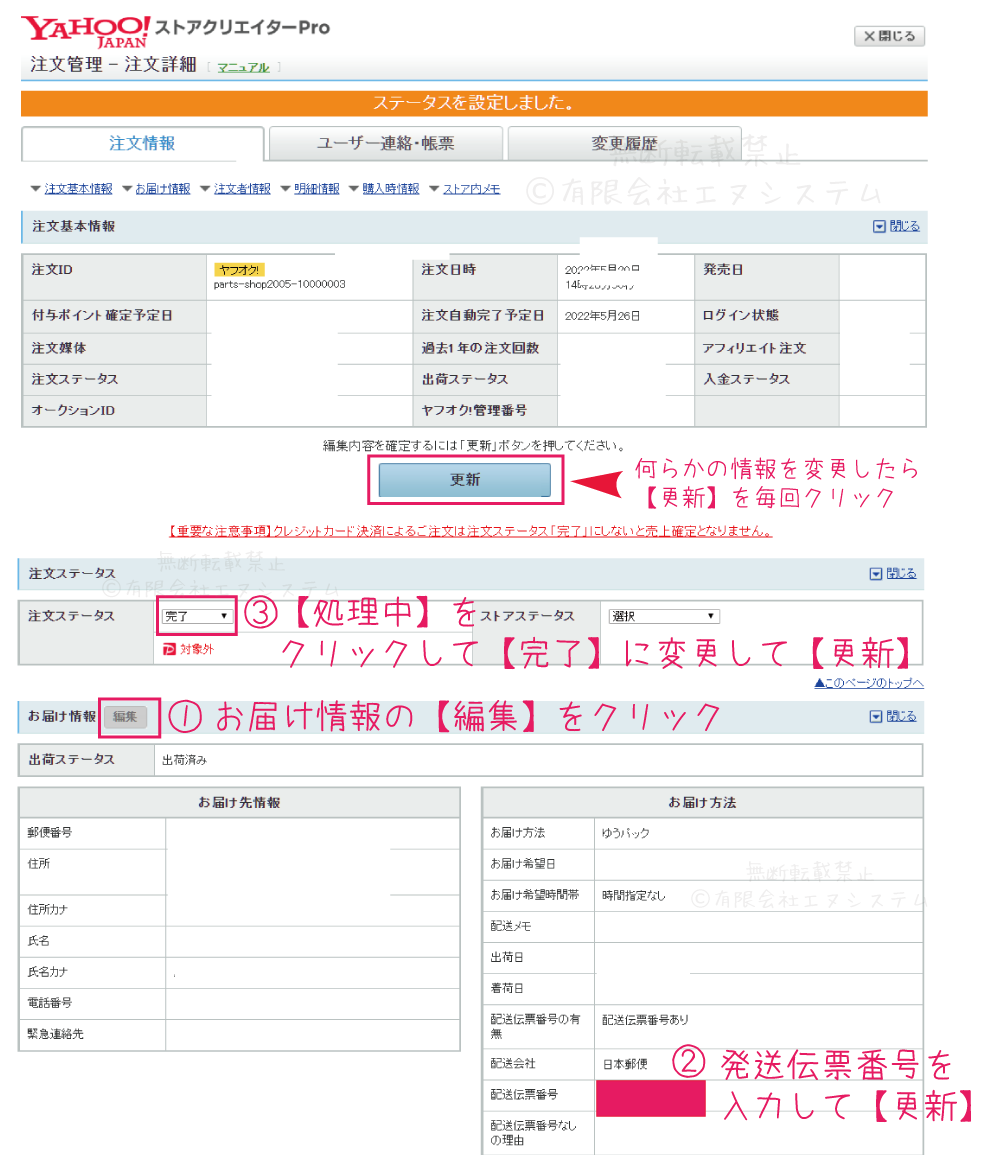Collapse 注文基本情報 section via 閉じる
Viewport: 981px width, 1155px height.
904,226
